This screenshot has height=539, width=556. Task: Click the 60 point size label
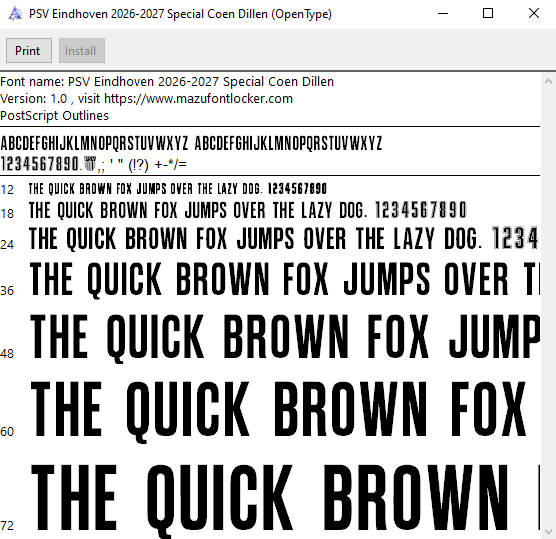(7, 432)
